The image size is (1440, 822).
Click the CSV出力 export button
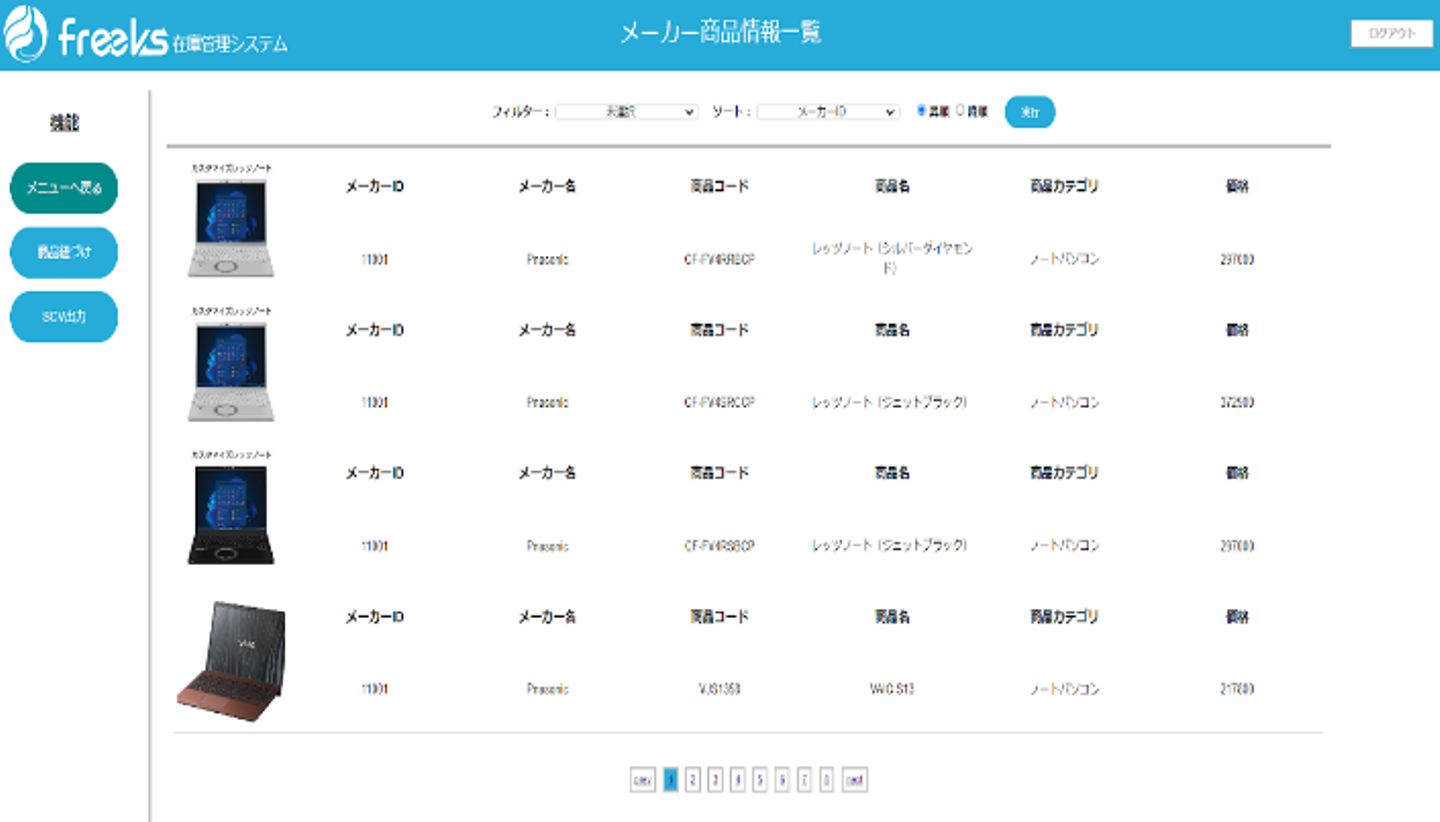tap(64, 316)
